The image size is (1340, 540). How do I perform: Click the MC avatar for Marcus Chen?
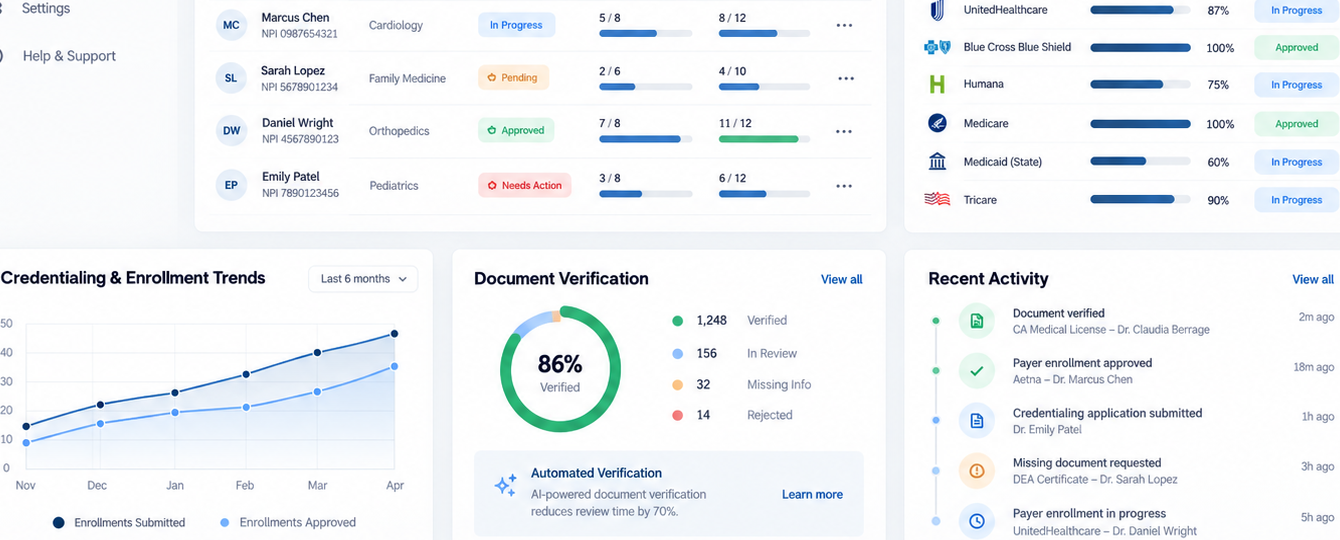click(x=231, y=25)
